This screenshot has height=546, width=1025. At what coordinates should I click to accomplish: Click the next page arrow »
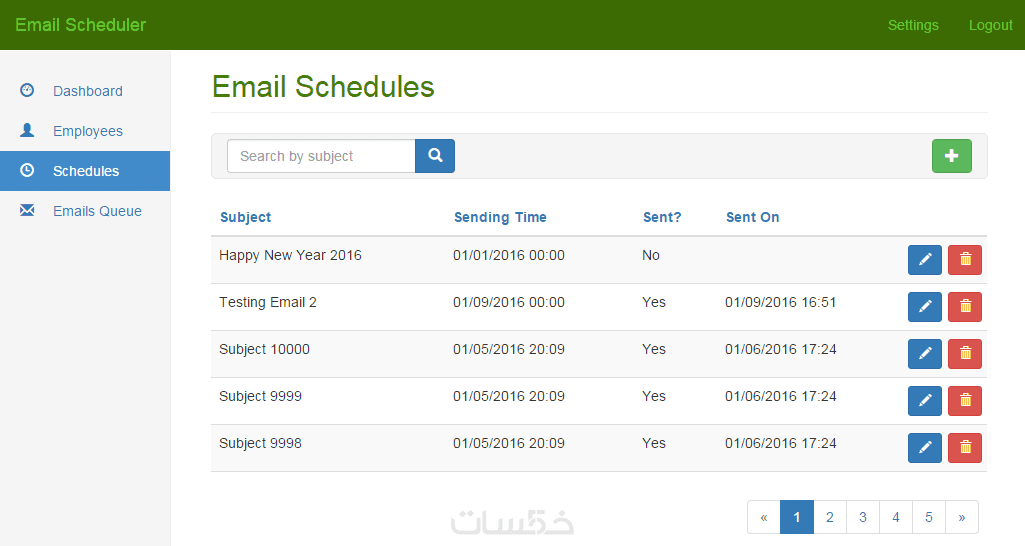coord(961,517)
